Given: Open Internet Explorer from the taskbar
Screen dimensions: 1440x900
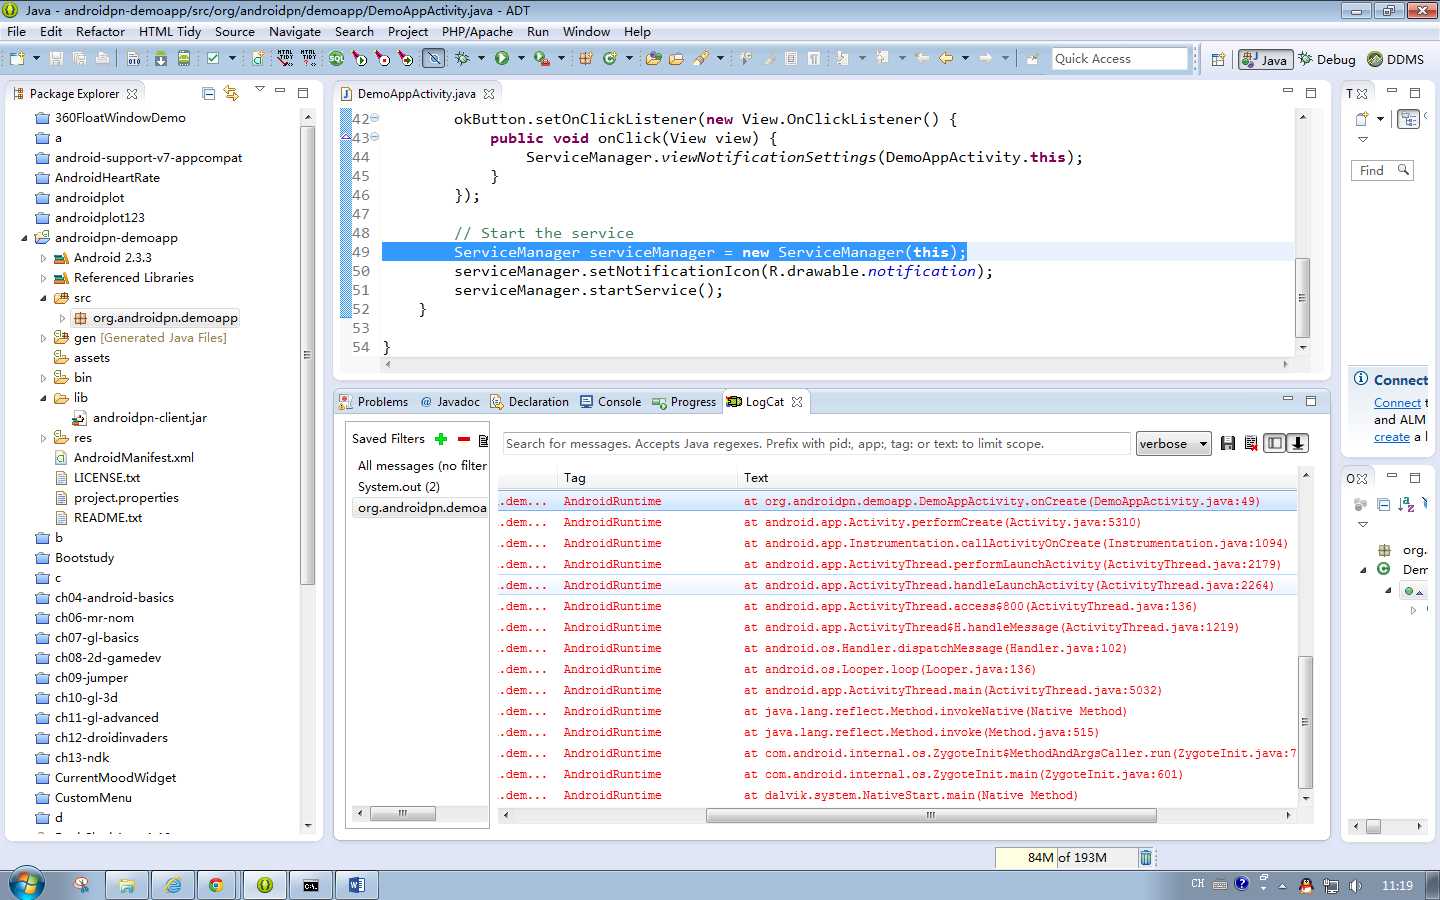Looking at the screenshot, I should 173,885.
